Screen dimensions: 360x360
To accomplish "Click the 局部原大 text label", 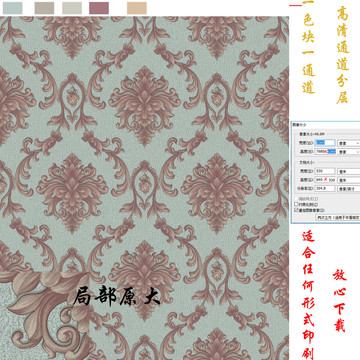I will tap(117, 296).
